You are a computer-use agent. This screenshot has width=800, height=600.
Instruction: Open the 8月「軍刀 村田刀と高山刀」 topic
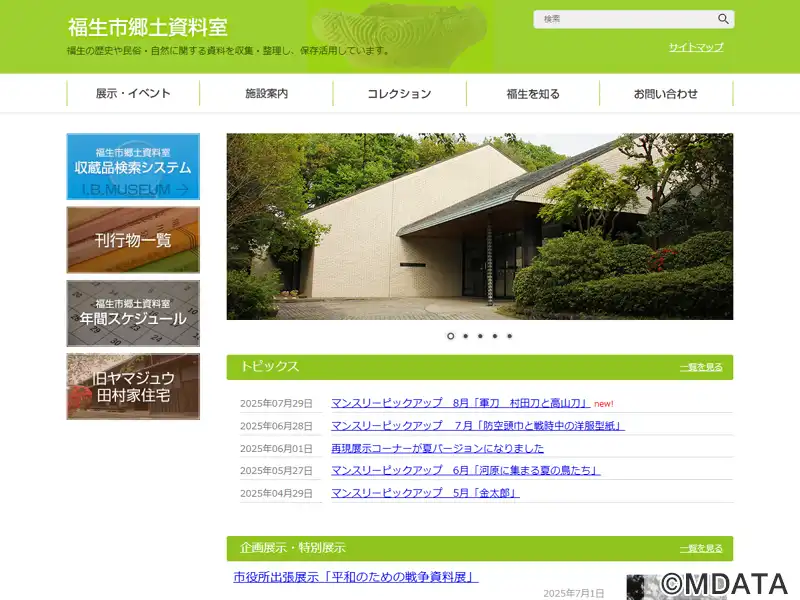[461, 403]
